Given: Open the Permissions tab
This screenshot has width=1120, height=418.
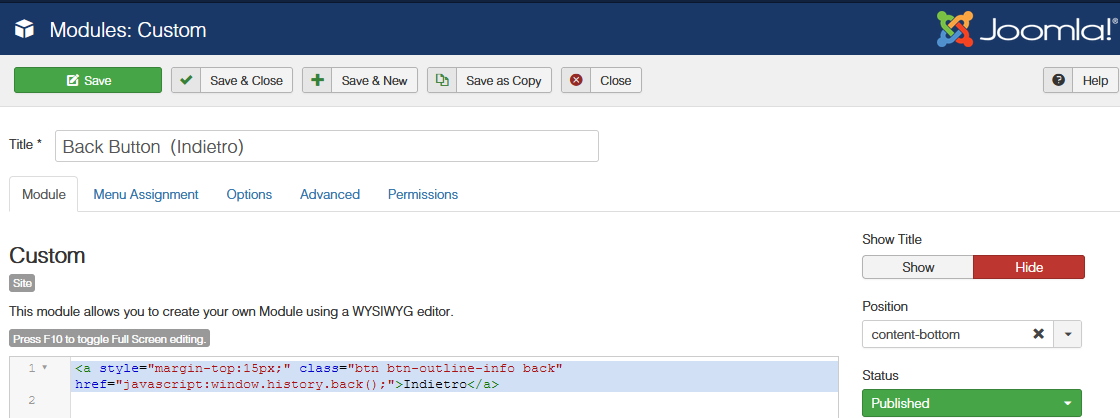Looking at the screenshot, I should (423, 195).
